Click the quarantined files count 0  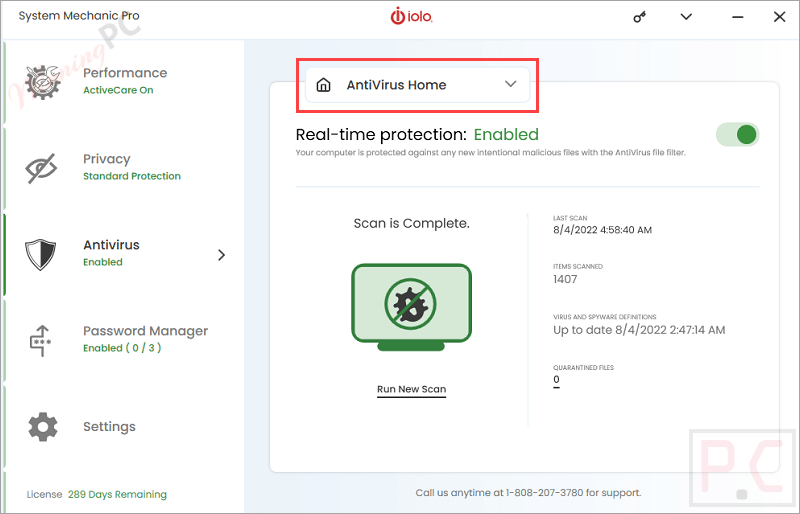coord(556,380)
